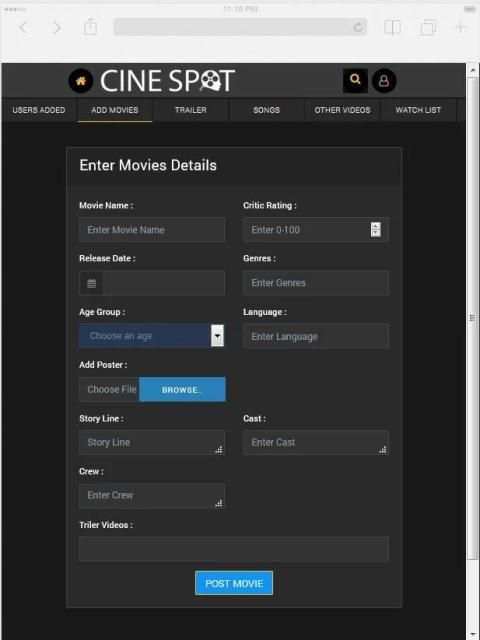Go to the Trailer tab
The image size is (480, 640).
(x=191, y=110)
